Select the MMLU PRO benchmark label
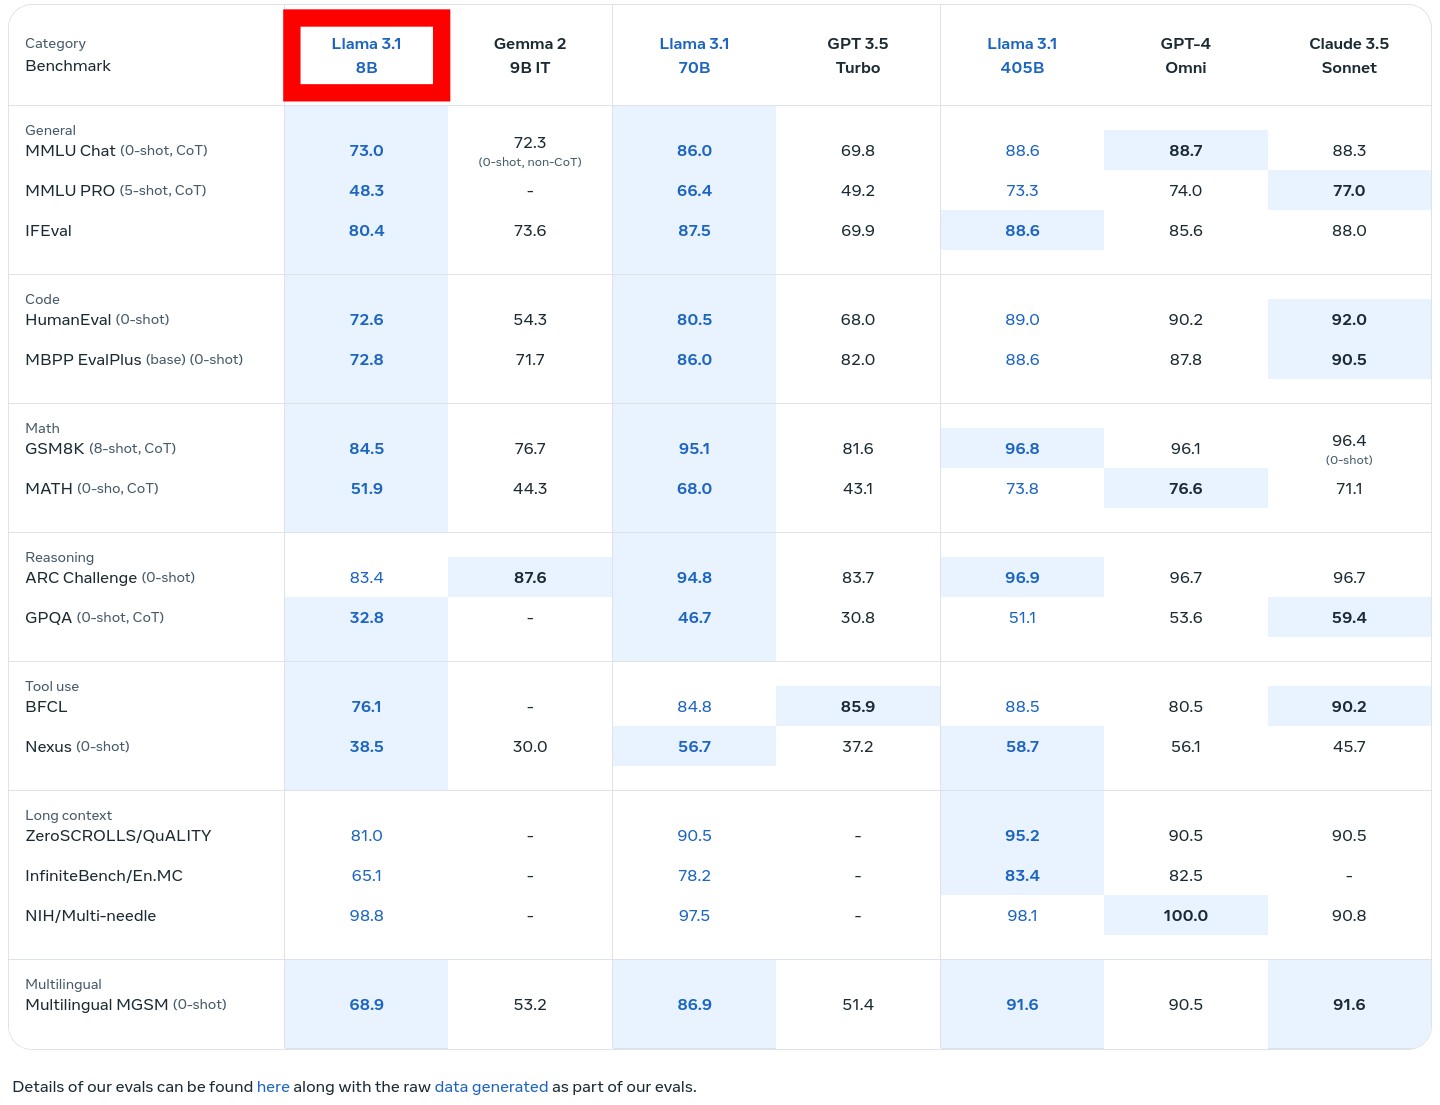 click(x=116, y=190)
